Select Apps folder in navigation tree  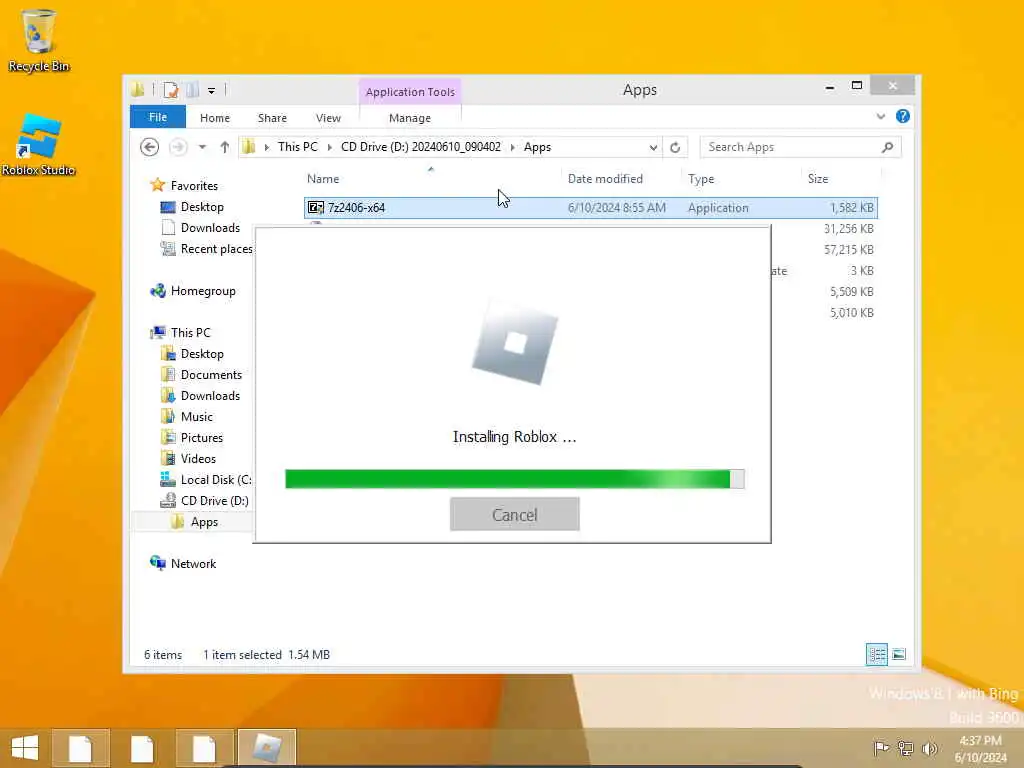click(204, 522)
